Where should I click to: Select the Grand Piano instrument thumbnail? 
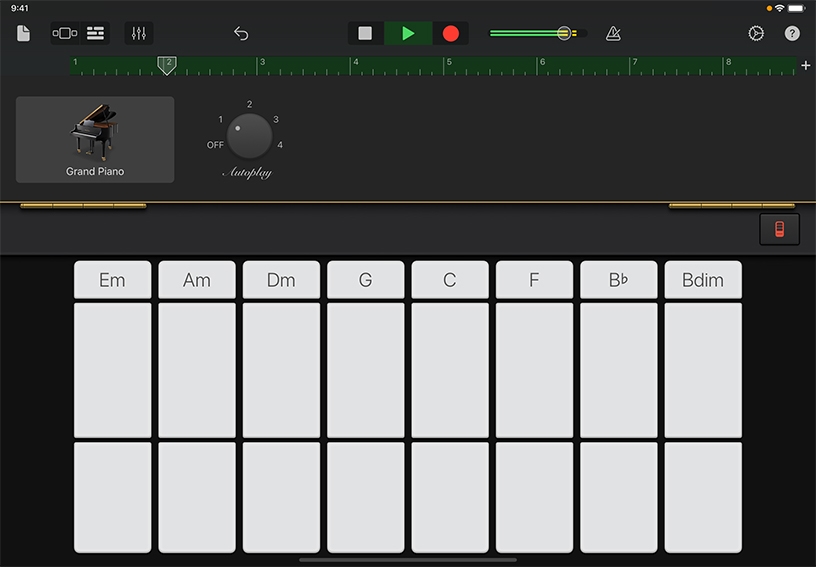pos(95,139)
